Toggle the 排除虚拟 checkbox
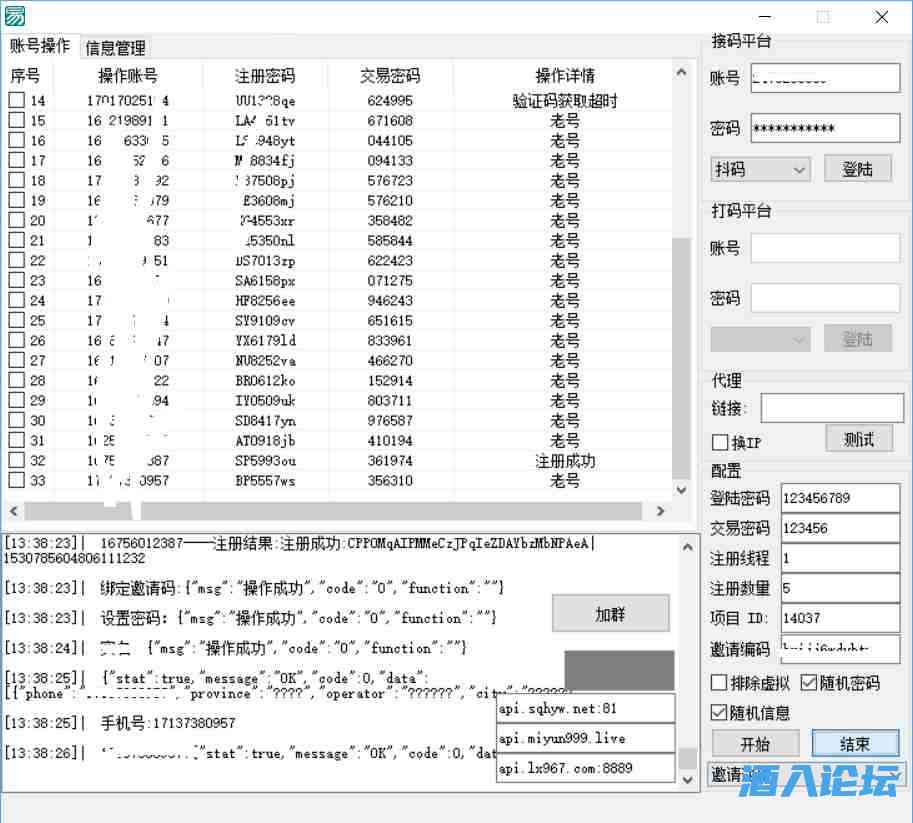 [719, 683]
